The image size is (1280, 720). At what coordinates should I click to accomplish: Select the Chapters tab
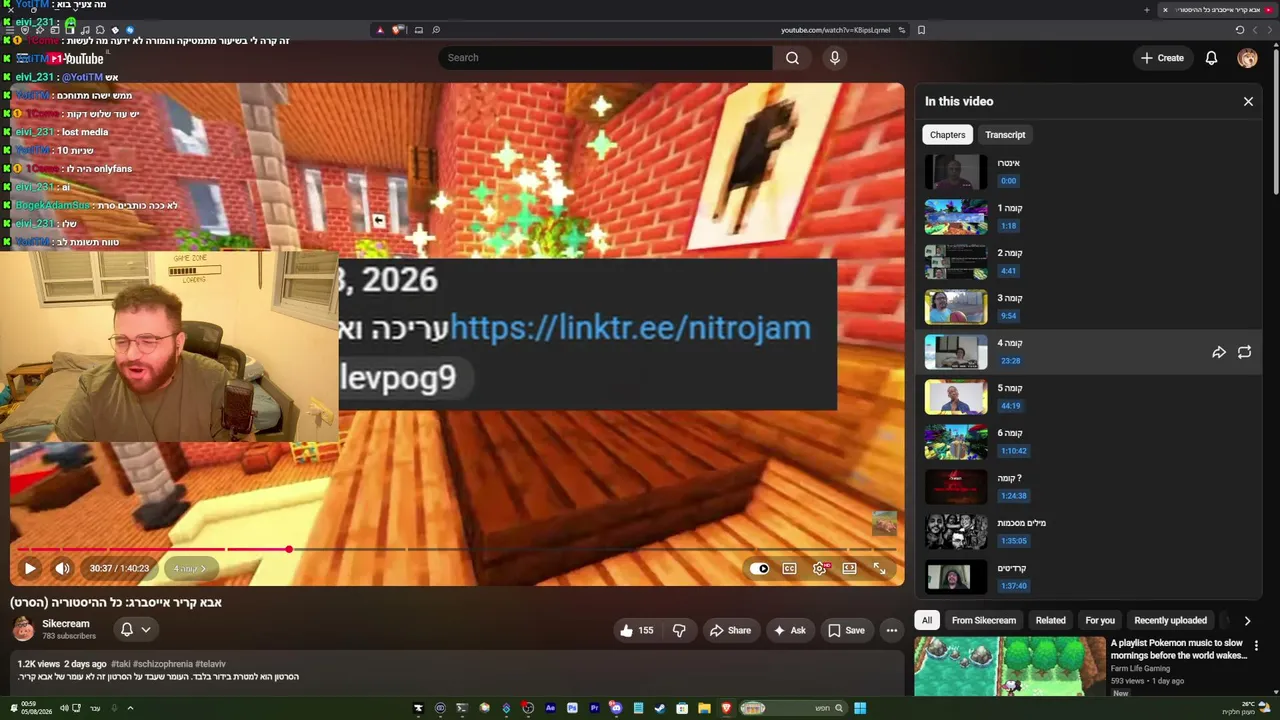pyautogui.click(x=947, y=135)
